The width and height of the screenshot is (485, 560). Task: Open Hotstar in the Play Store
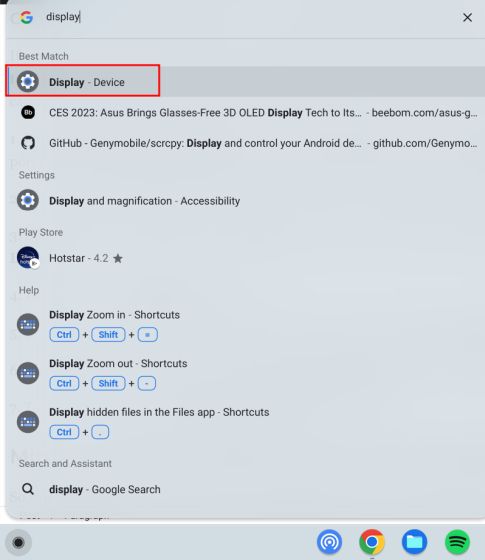[x=245, y=258]
